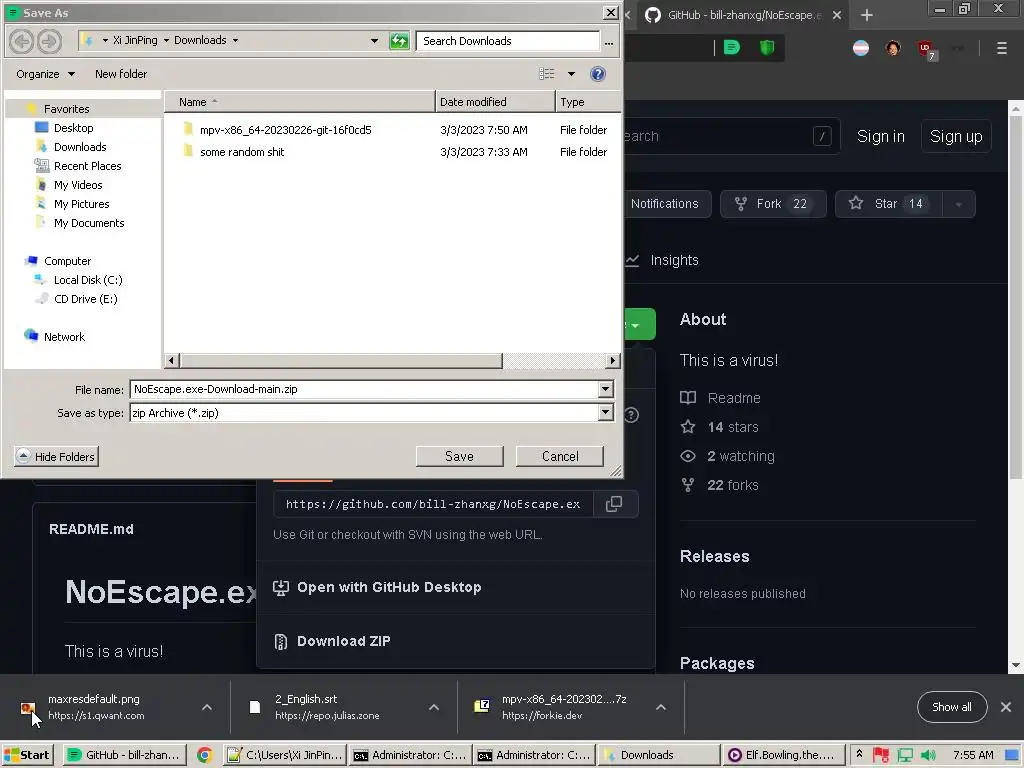The image size is (1024, 768).
Task: Click Sign in on GitHub
Action: click(880, 136)
